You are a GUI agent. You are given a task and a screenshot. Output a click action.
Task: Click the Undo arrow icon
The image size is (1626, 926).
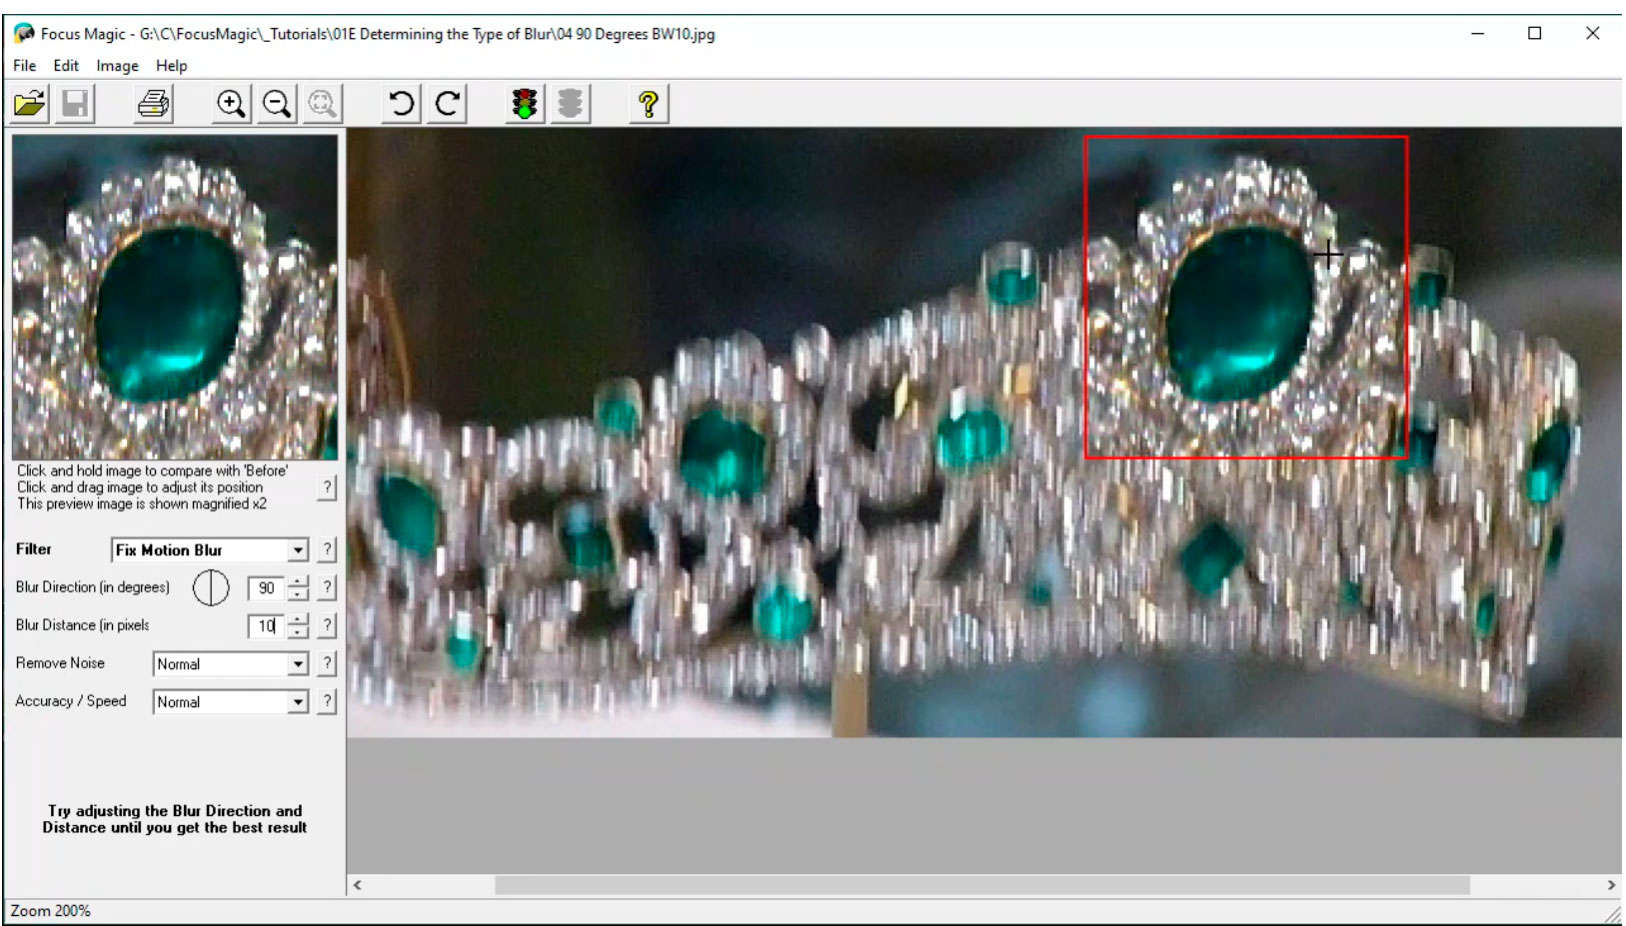pyautogui.click(x=401, y=104)
